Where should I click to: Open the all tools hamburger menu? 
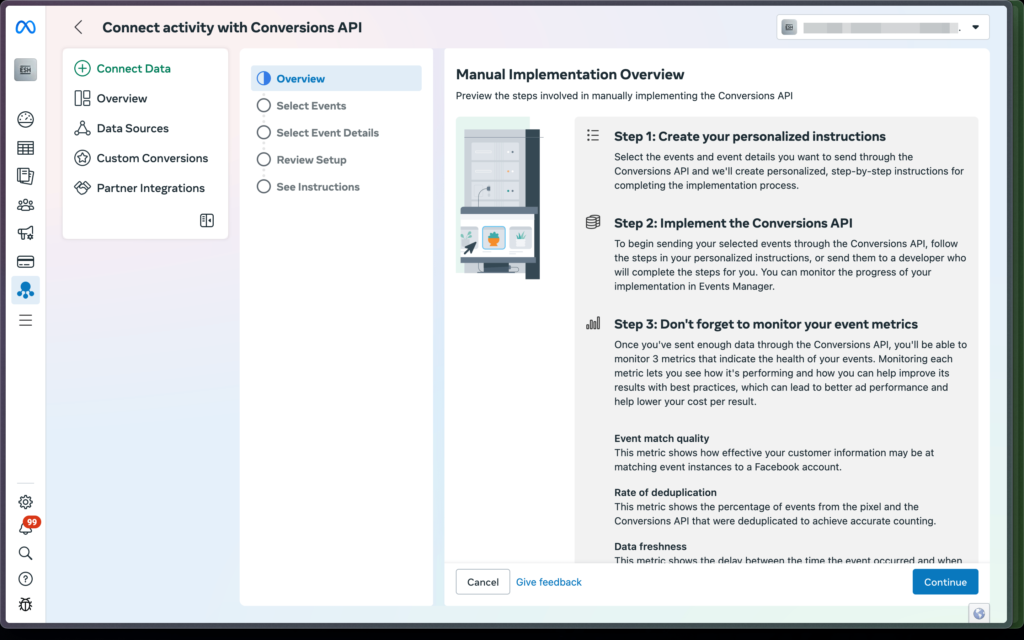[x=25, y=320]
